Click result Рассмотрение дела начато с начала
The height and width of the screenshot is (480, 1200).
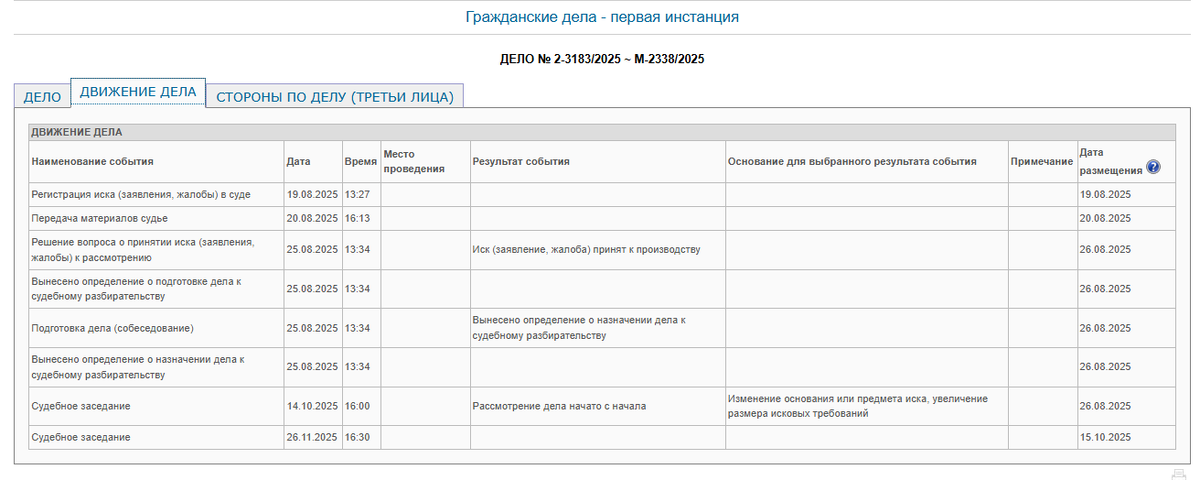tap(559, 406)
